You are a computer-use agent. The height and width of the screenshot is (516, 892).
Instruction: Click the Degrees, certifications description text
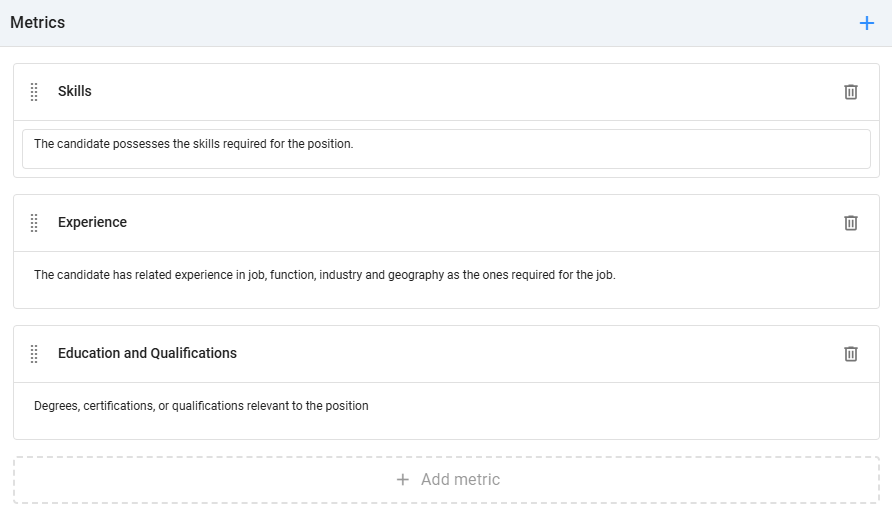pos(201,406)
